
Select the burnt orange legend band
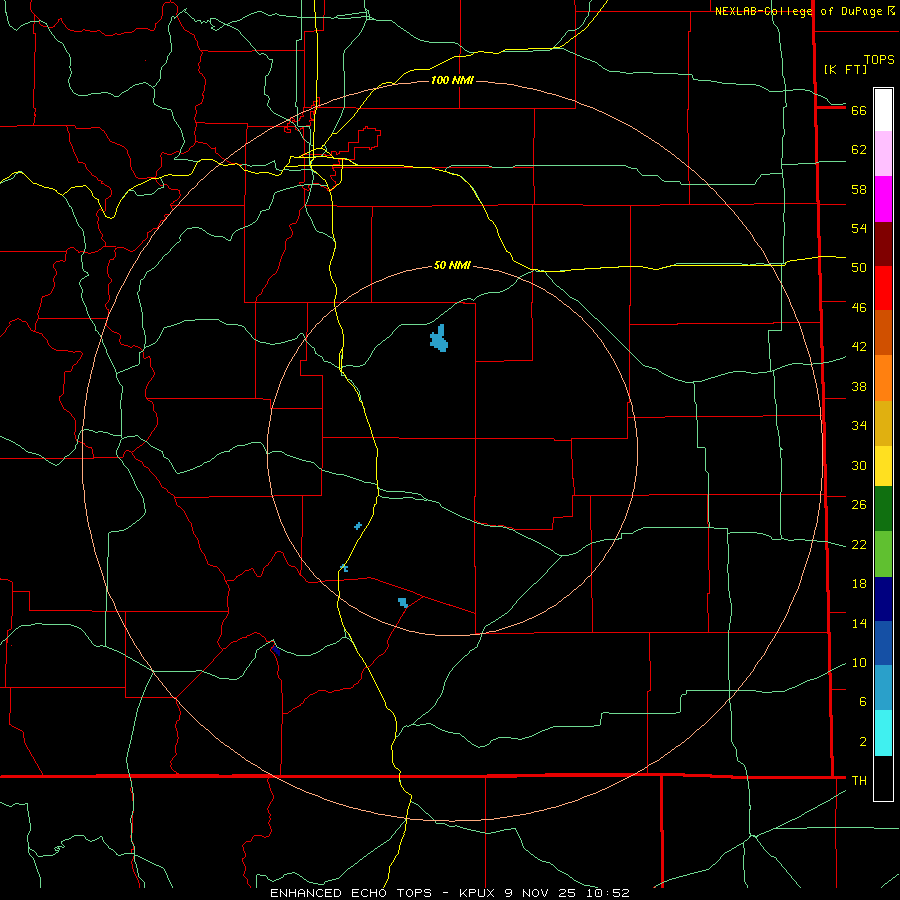883,332
